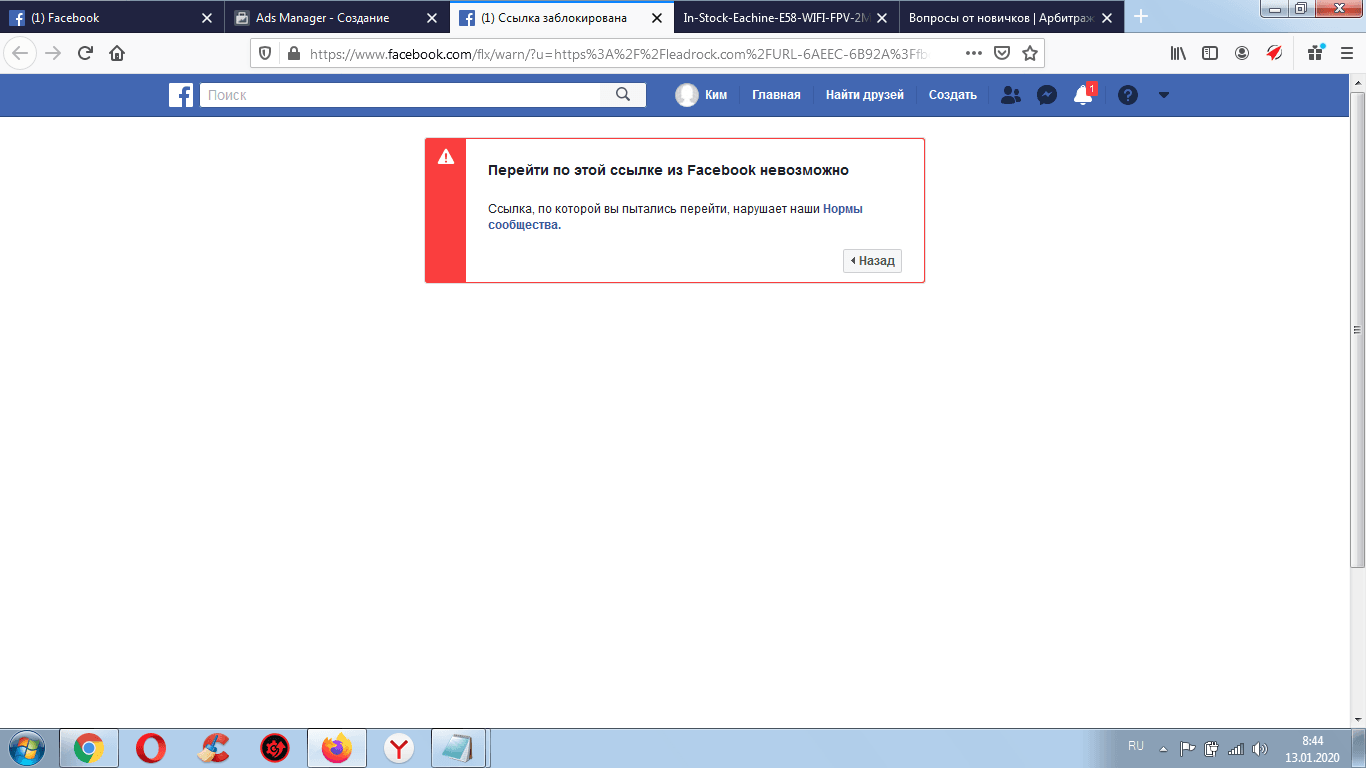This screenshot has height=768, width=1366.
Task: Open the Notifications bell
Action: [x=1083, y=95]
